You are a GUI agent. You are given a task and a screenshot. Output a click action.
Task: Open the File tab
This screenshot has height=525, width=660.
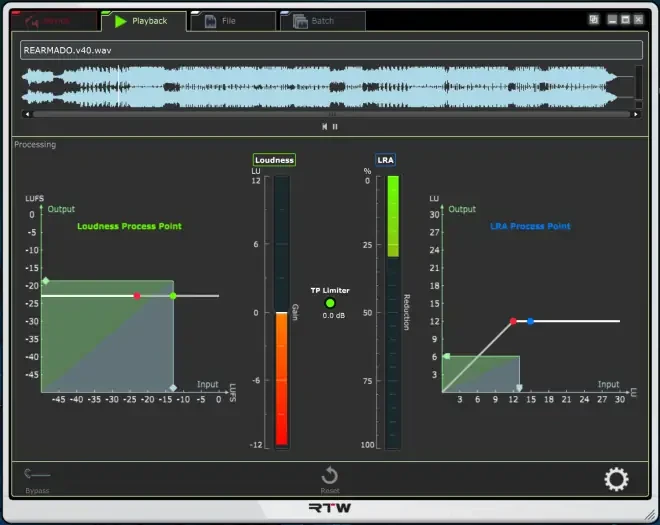tap(233, 21)
